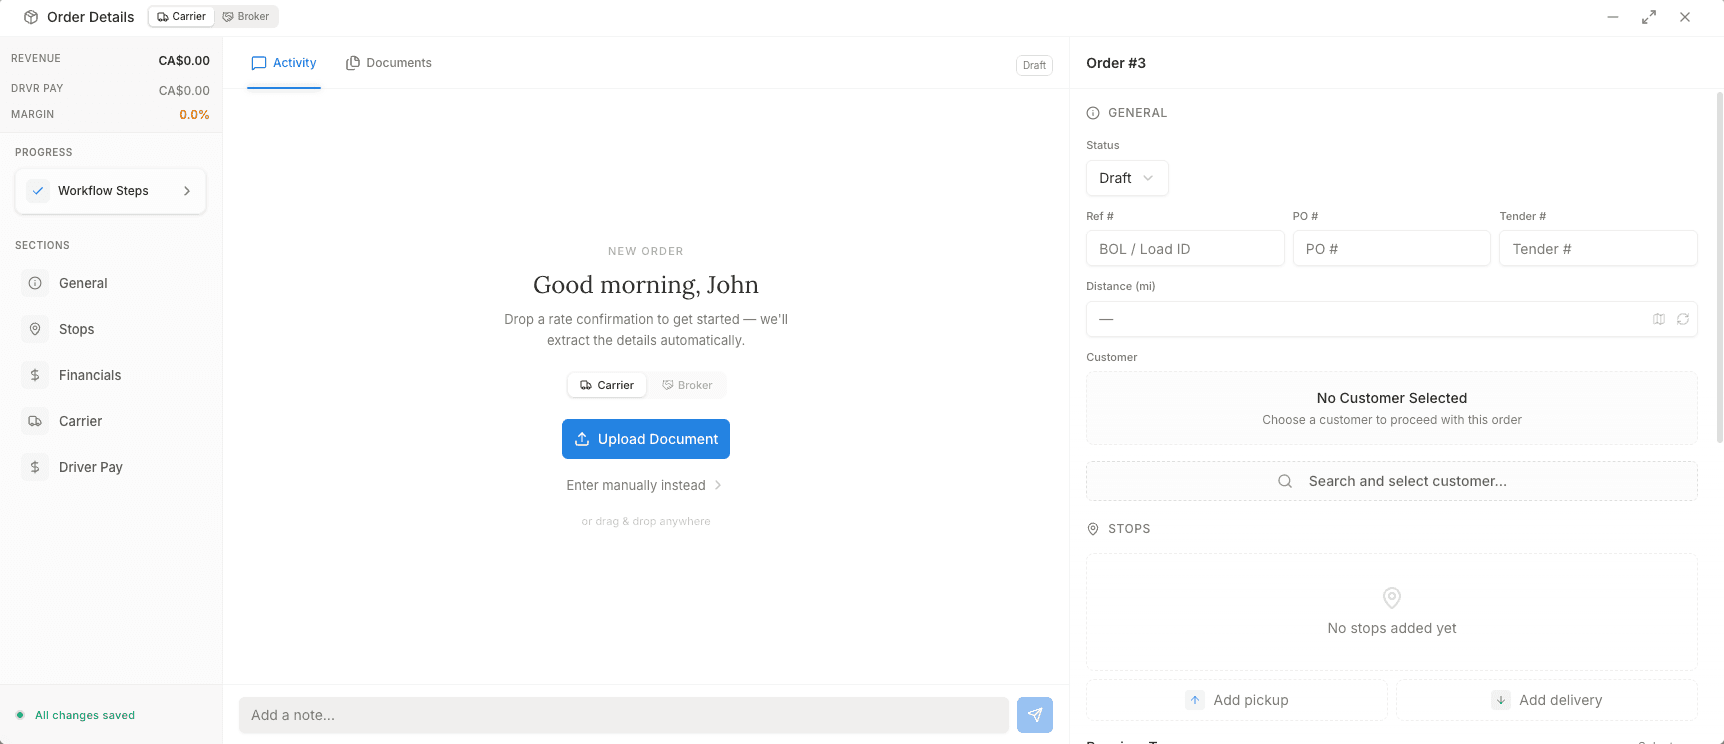Switch to Broker mode in title bar

pyautogui.click(x=246, y=16)
